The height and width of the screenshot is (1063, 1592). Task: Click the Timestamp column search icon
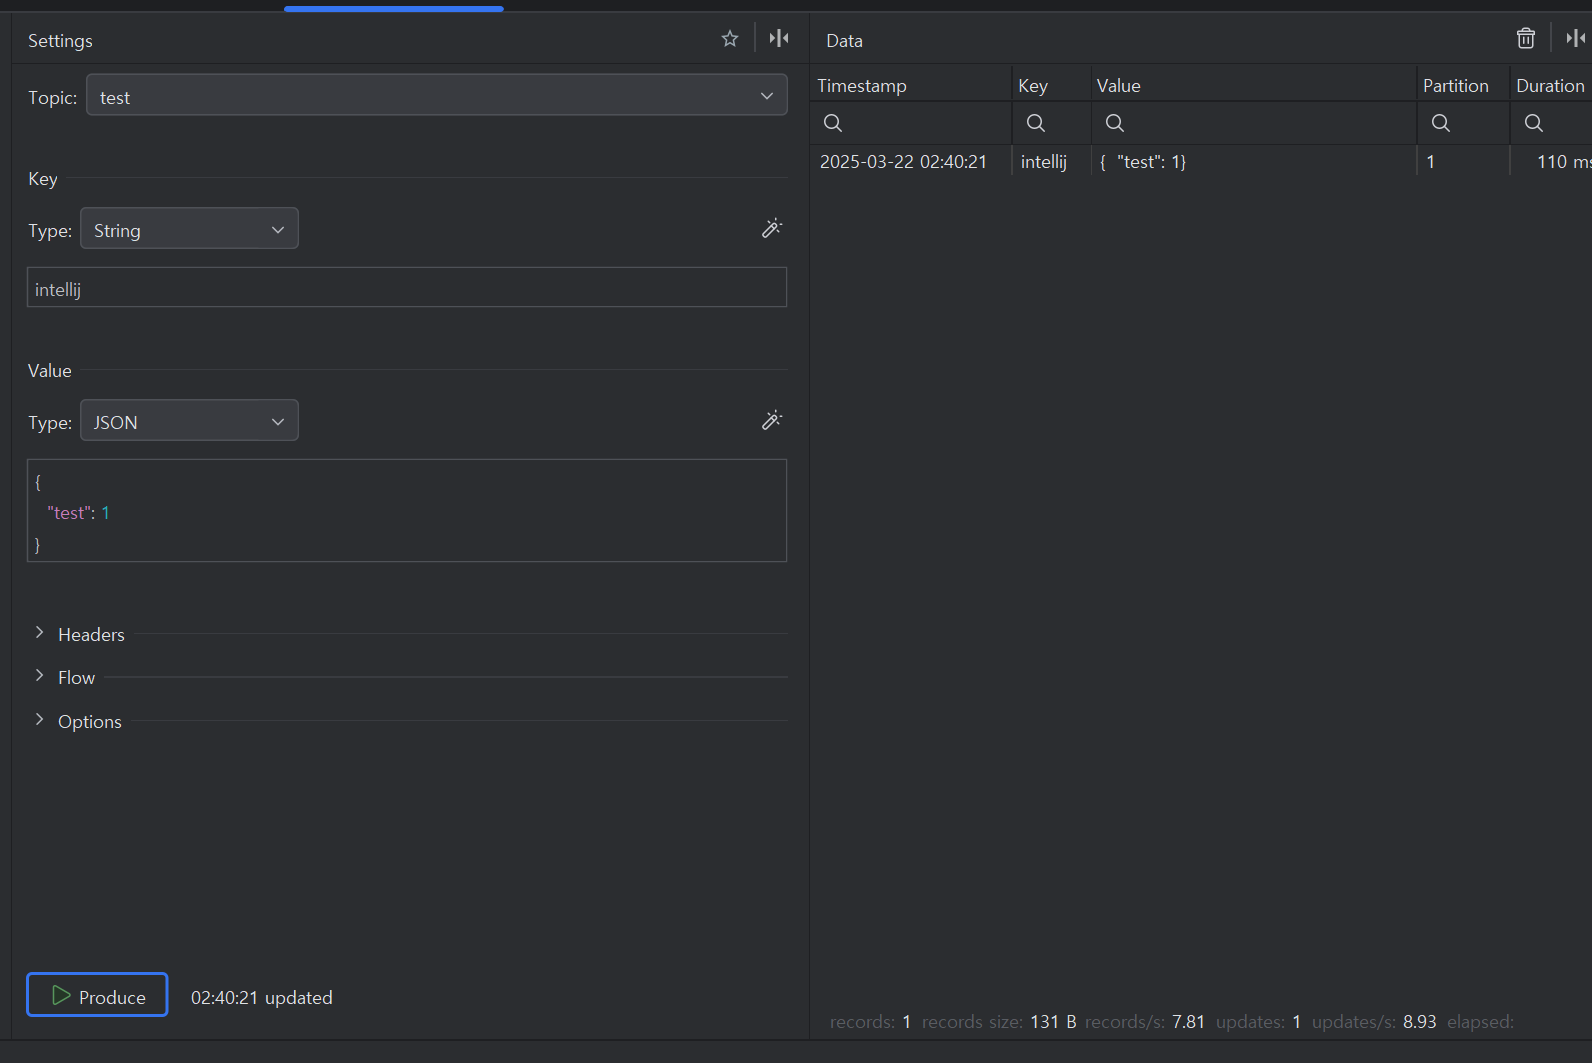click(833, 123)
